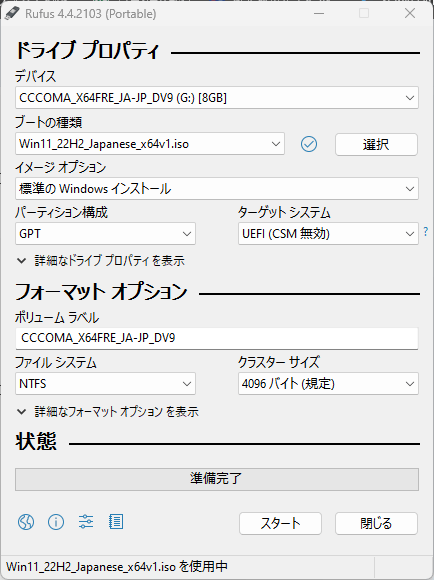Open the パーティション構成 GPT dropdown
The height and width of the screenshot is (580, 434).
(x=105, y=234)
